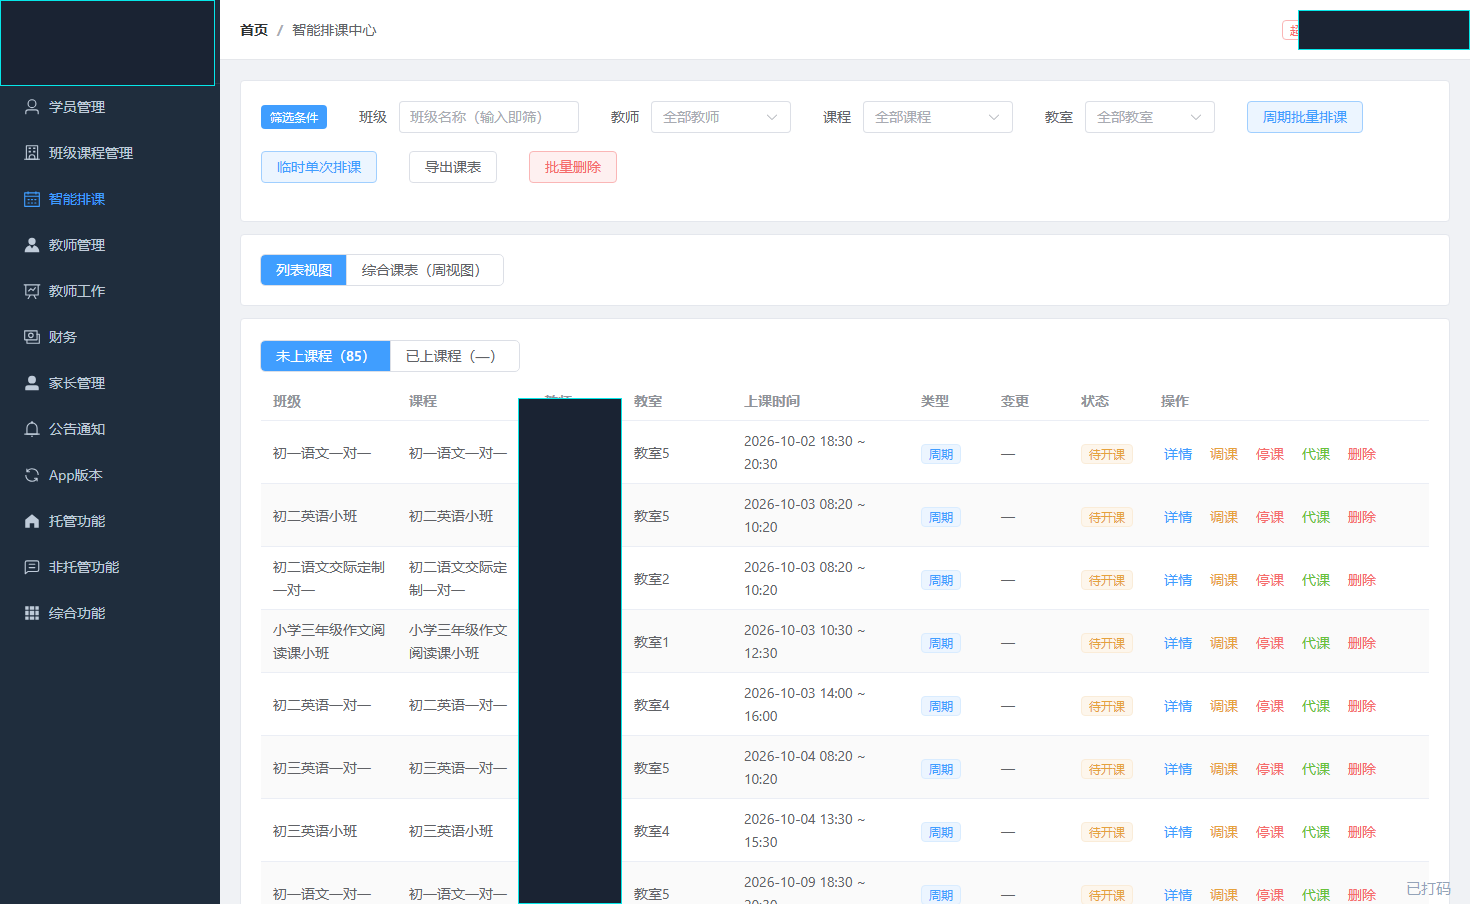Click 停课 for 初二语文交际定制一对一 row

1270,580
